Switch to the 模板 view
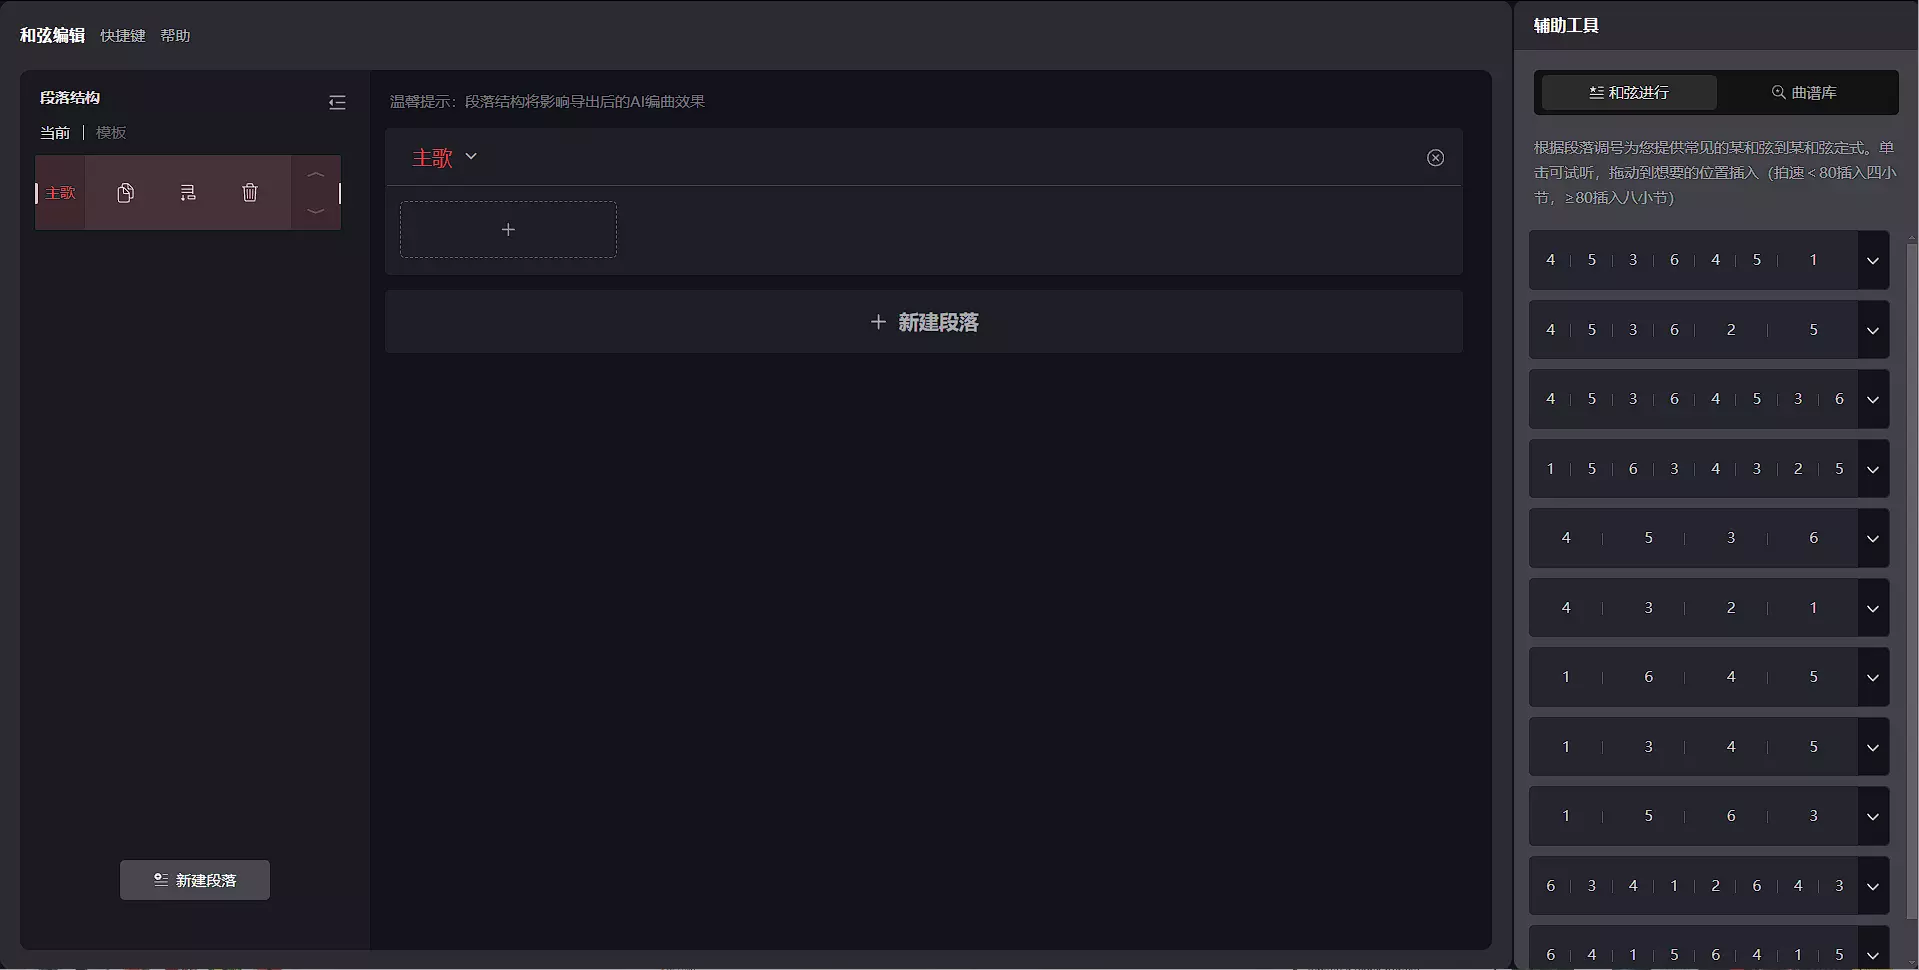 [x=111, y=133]
